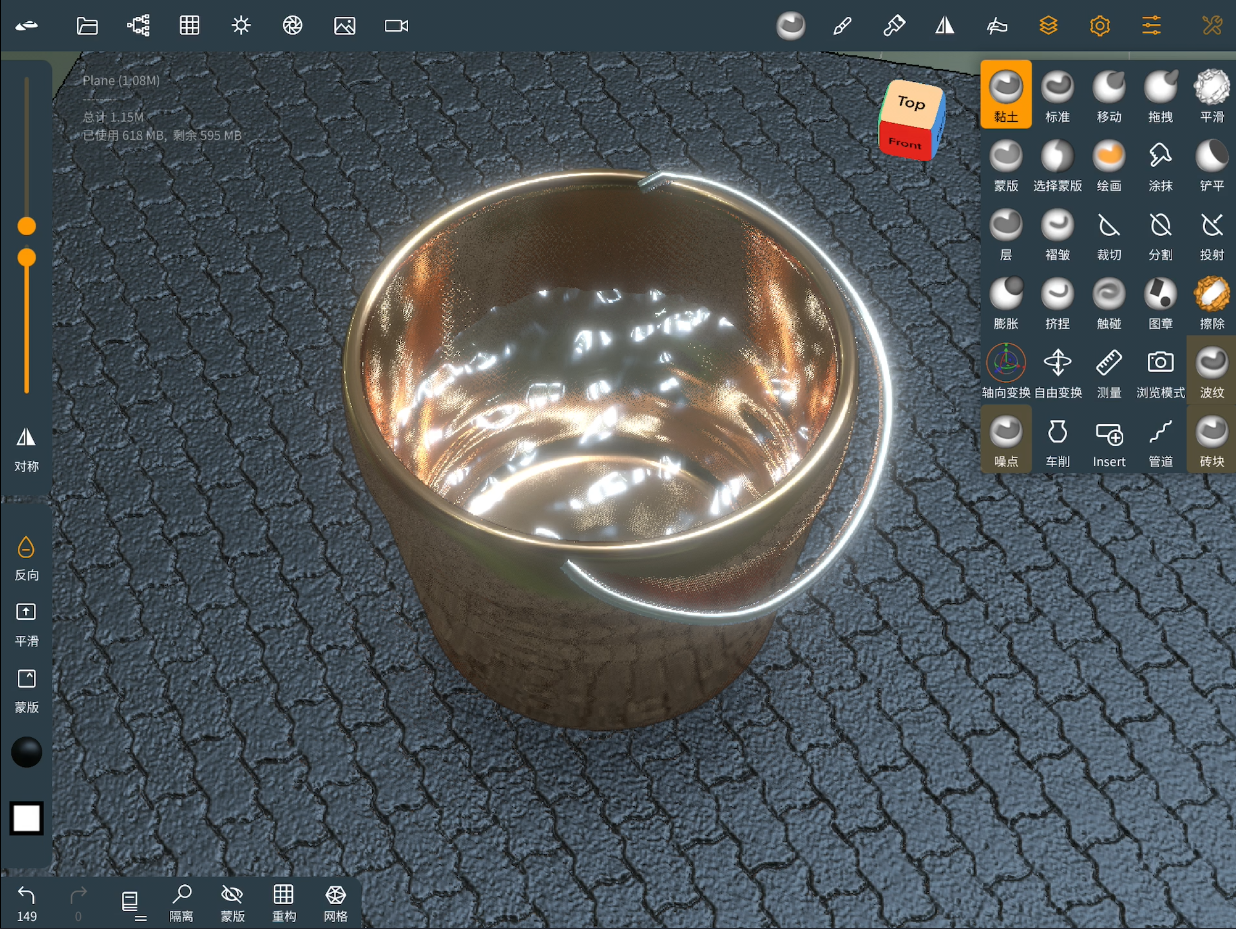The width and height of the screenshot is (1236, 929).
Task: Select the Tube (管道) primitive tool
Action: (x=1160, y=438)
